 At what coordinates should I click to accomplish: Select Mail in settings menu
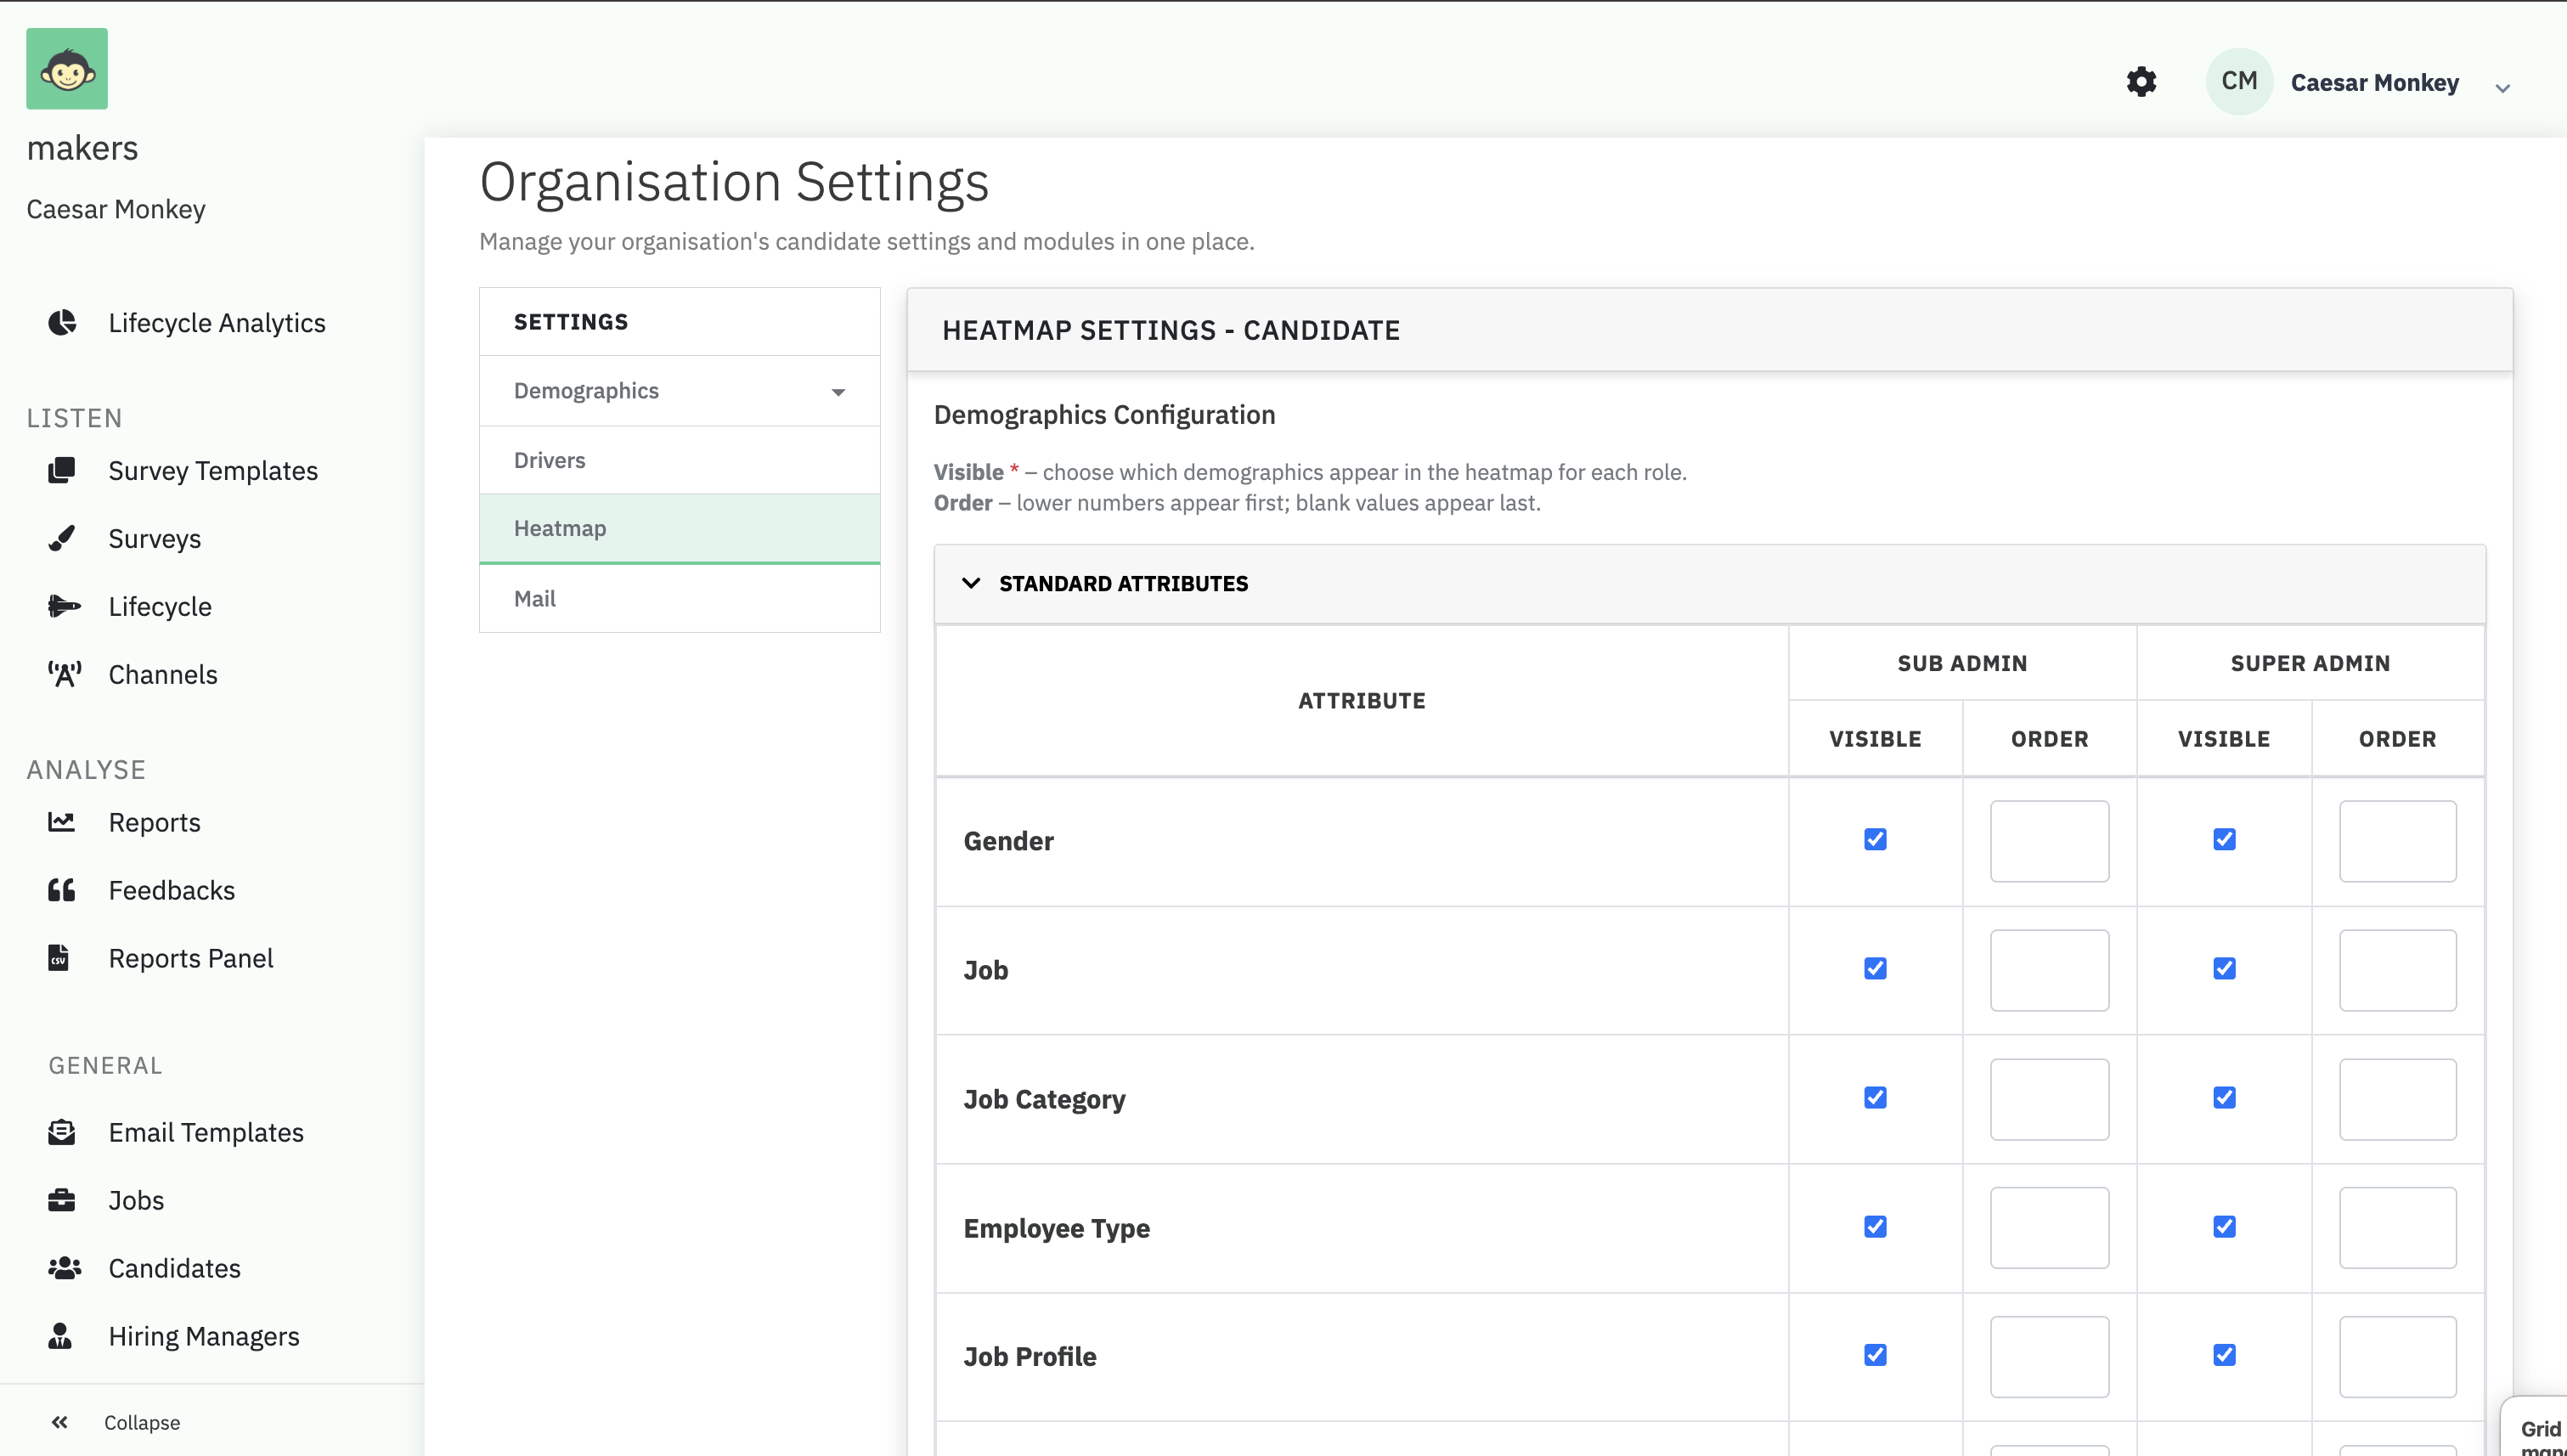click(680, 598)
